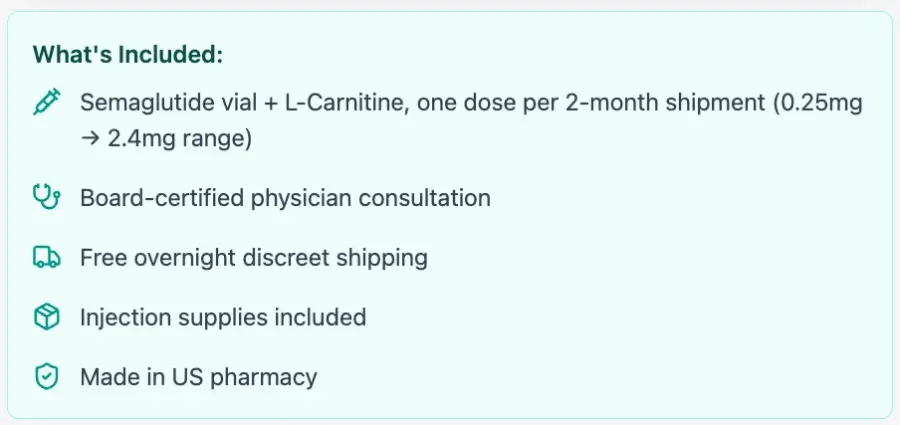Click the "discreet shipping" text

[x=335, y=258]
